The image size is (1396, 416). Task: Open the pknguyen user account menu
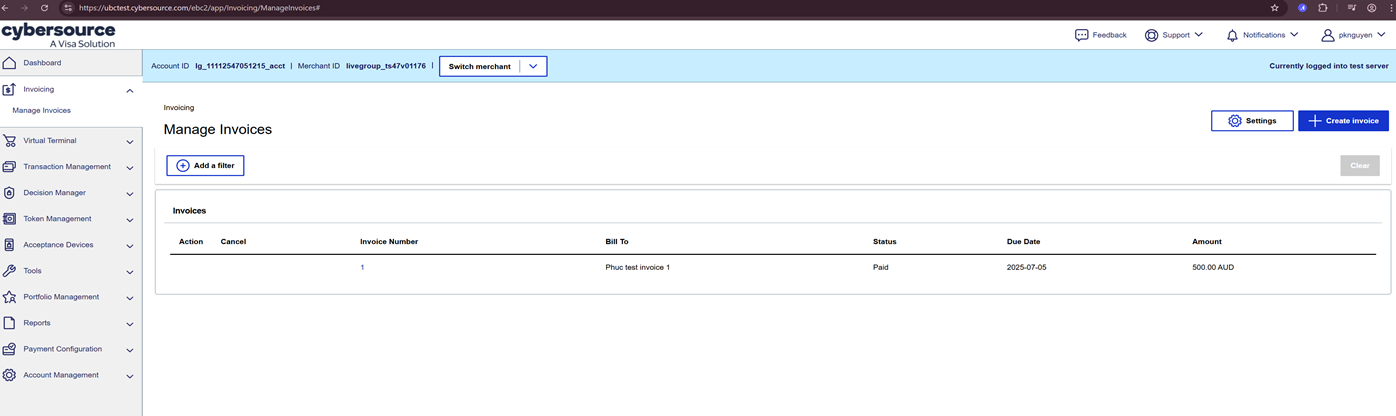1354,35
